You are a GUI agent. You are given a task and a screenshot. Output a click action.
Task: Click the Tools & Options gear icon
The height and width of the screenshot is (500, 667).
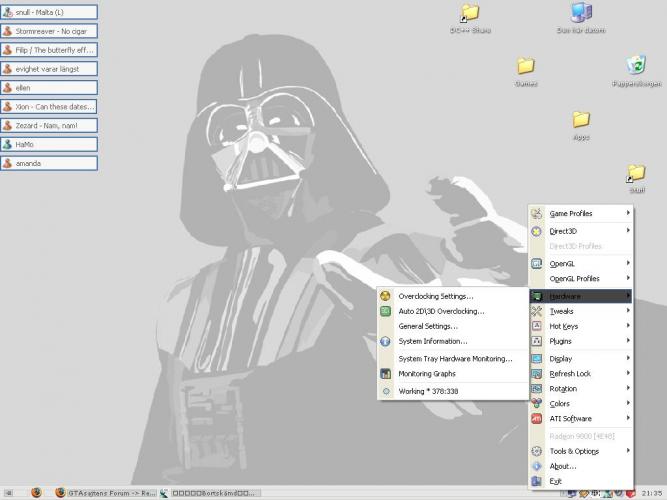[537, 451]
